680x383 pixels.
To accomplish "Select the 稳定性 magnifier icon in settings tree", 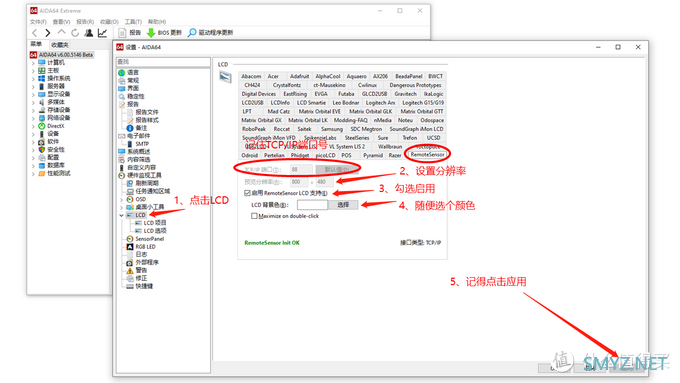I will 122,96.
